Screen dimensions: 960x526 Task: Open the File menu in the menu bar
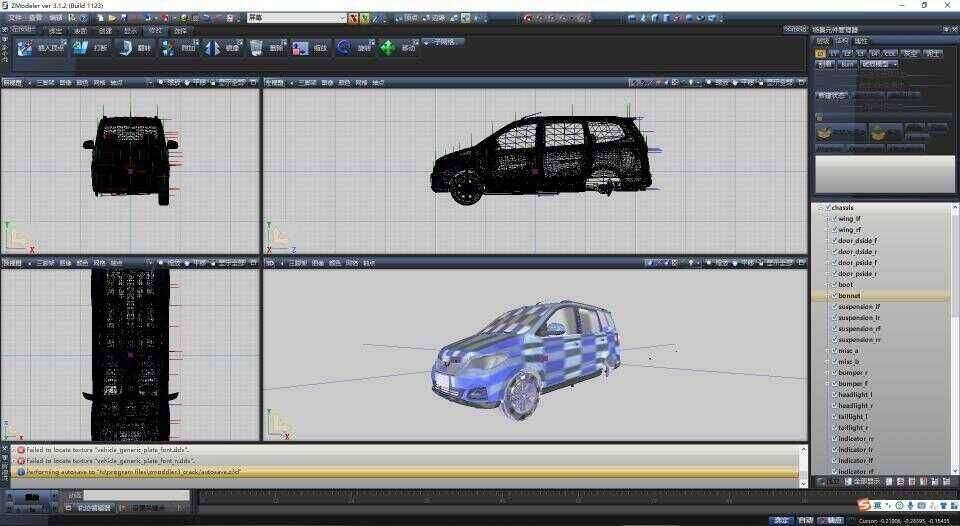pos(14,18)
